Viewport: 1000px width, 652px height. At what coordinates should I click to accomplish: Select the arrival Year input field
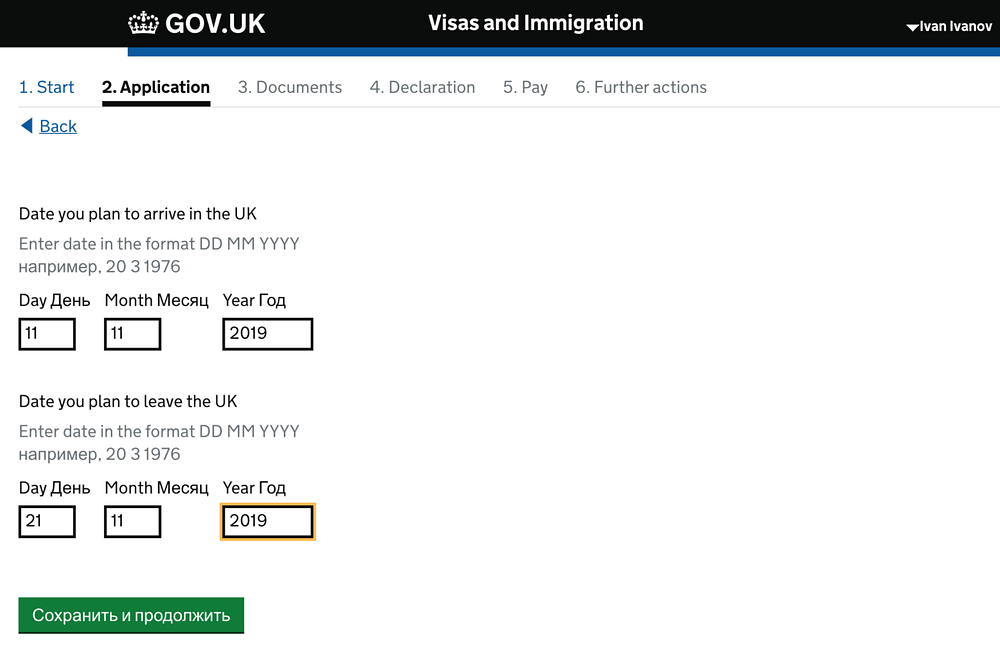click(268, 334)
